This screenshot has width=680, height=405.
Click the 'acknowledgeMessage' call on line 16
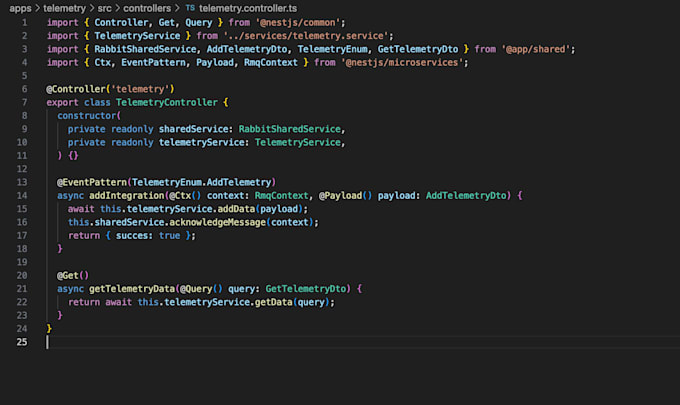[x=217, y=222]
